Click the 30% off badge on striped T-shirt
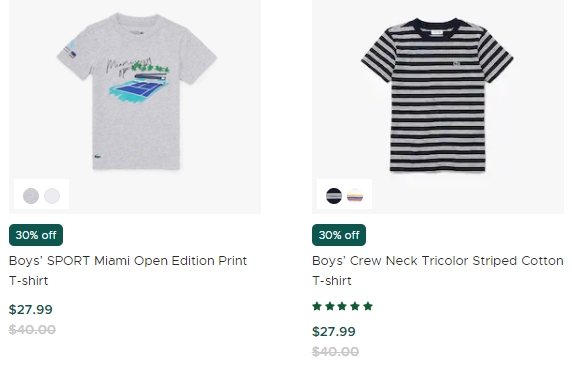Viewport: 572px width, 365px height. (x=339, y=235)
